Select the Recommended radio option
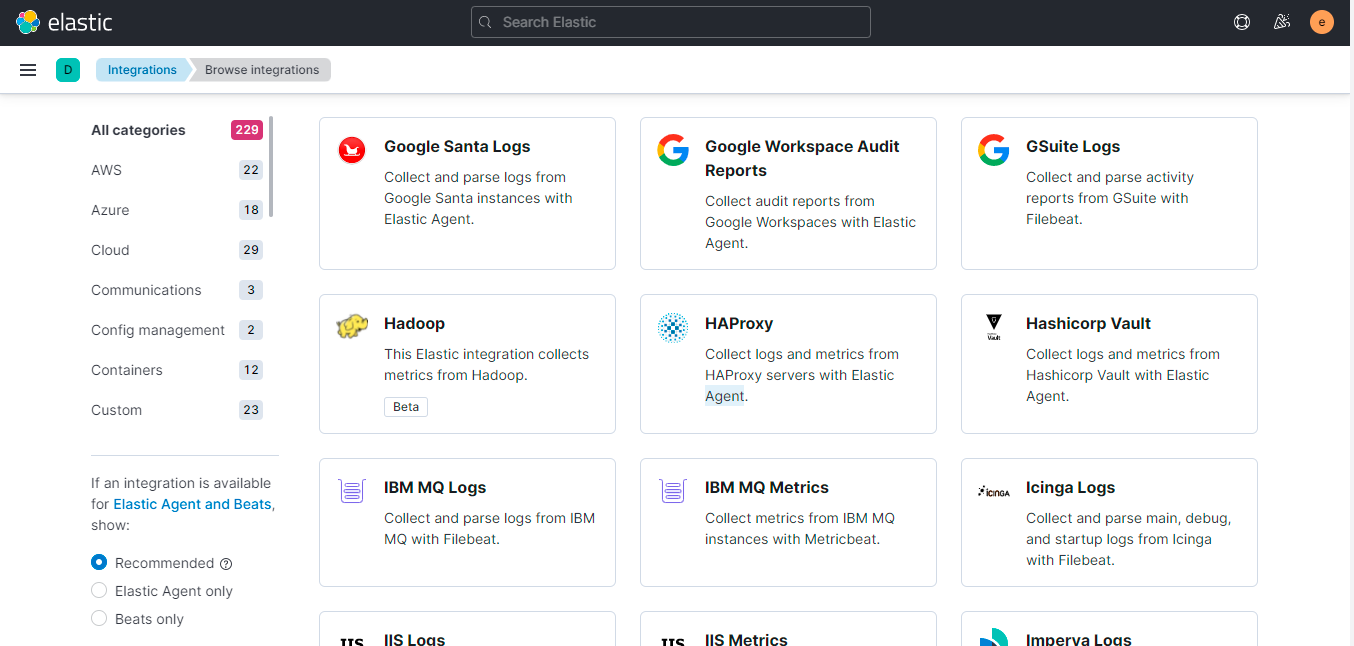This screenshot has height=646, width=1354. pyautogui.click(x=99, y=563)
